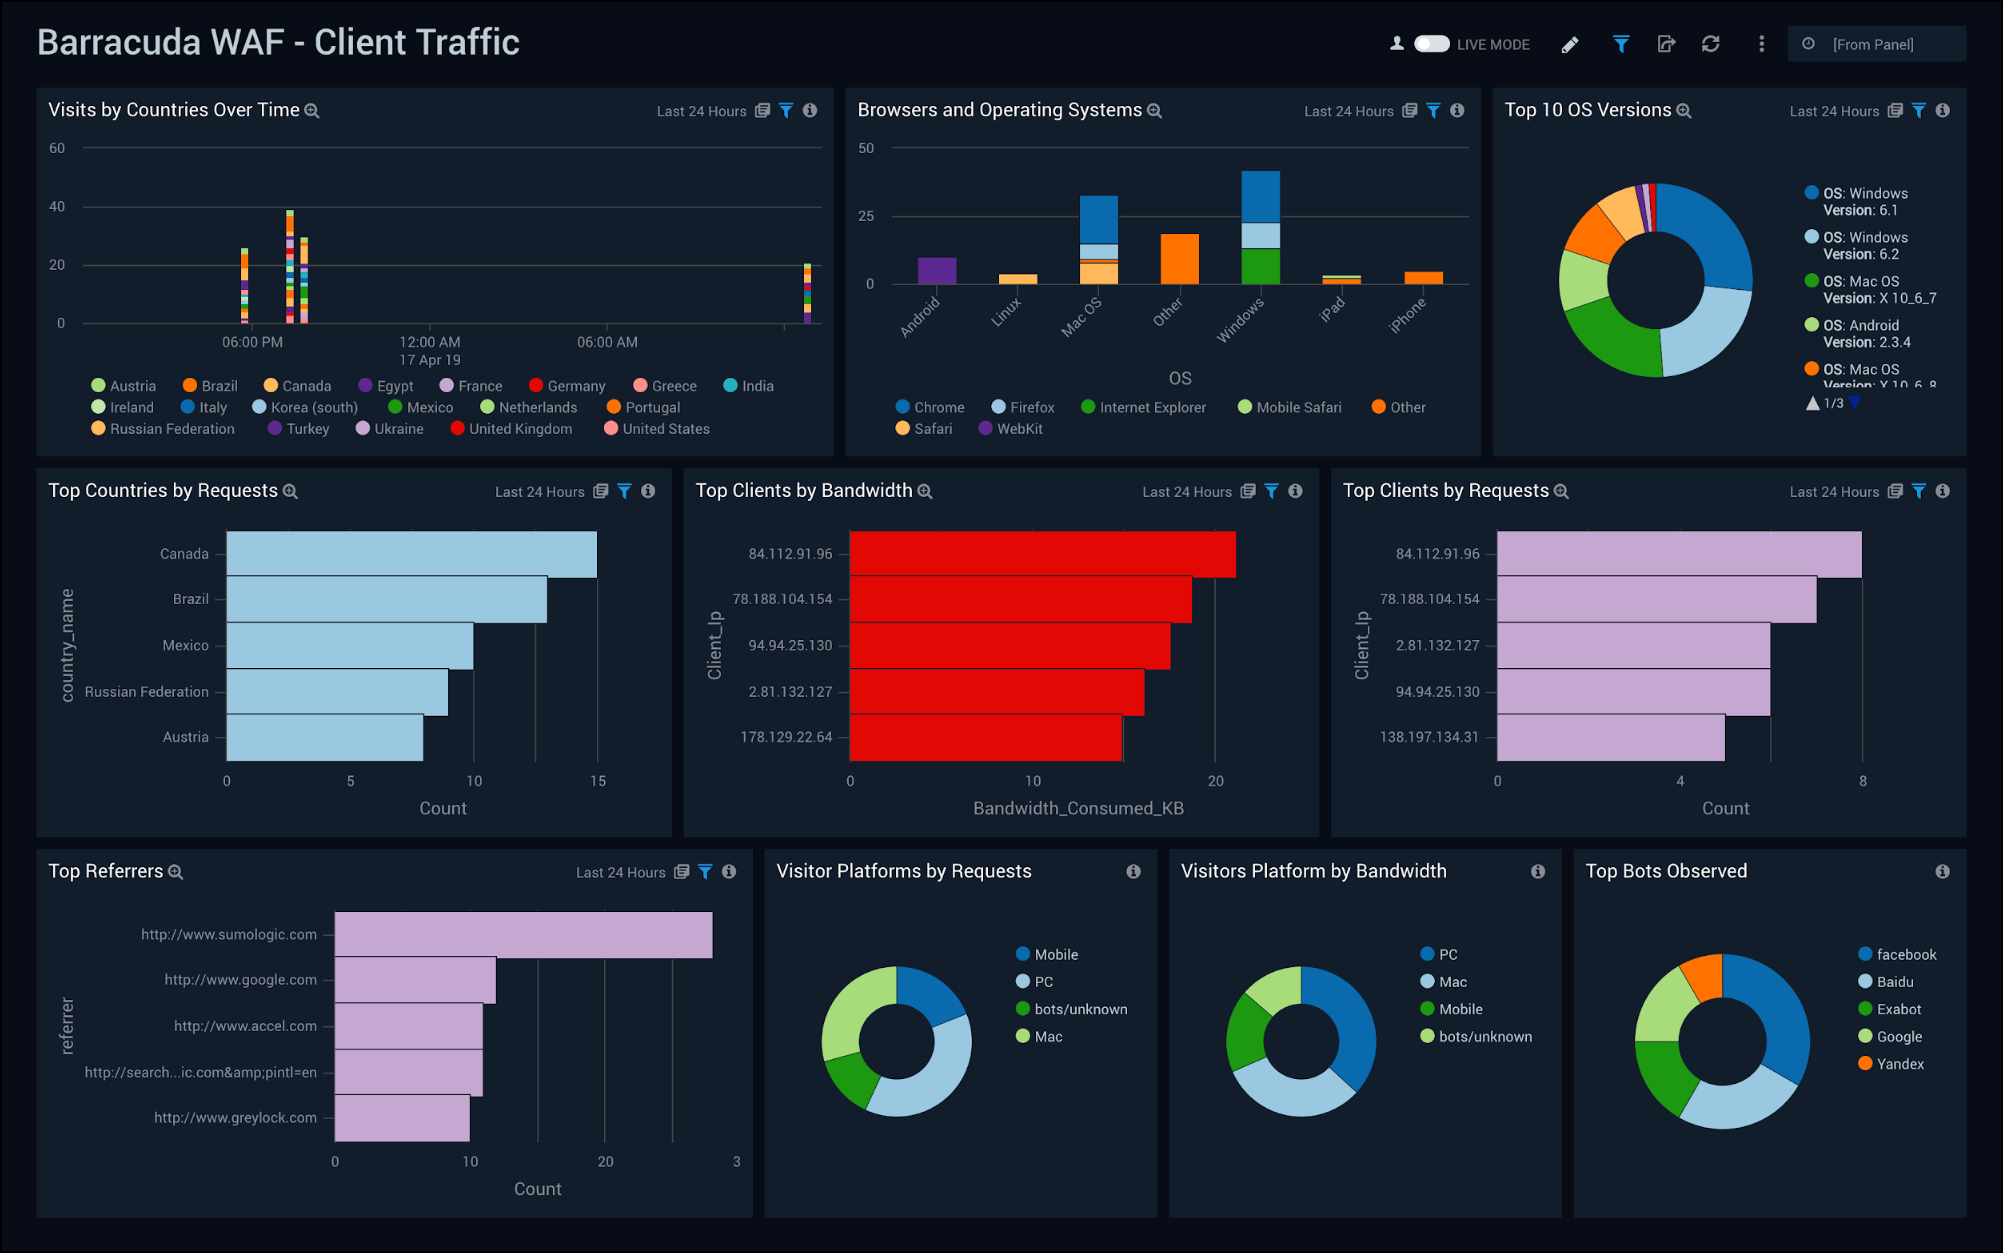Image resolution: width=2003 pixels, height=1253 pixels.
Task: Open Last 24 Hours selector on Top Countries panel
Action: 539,492
